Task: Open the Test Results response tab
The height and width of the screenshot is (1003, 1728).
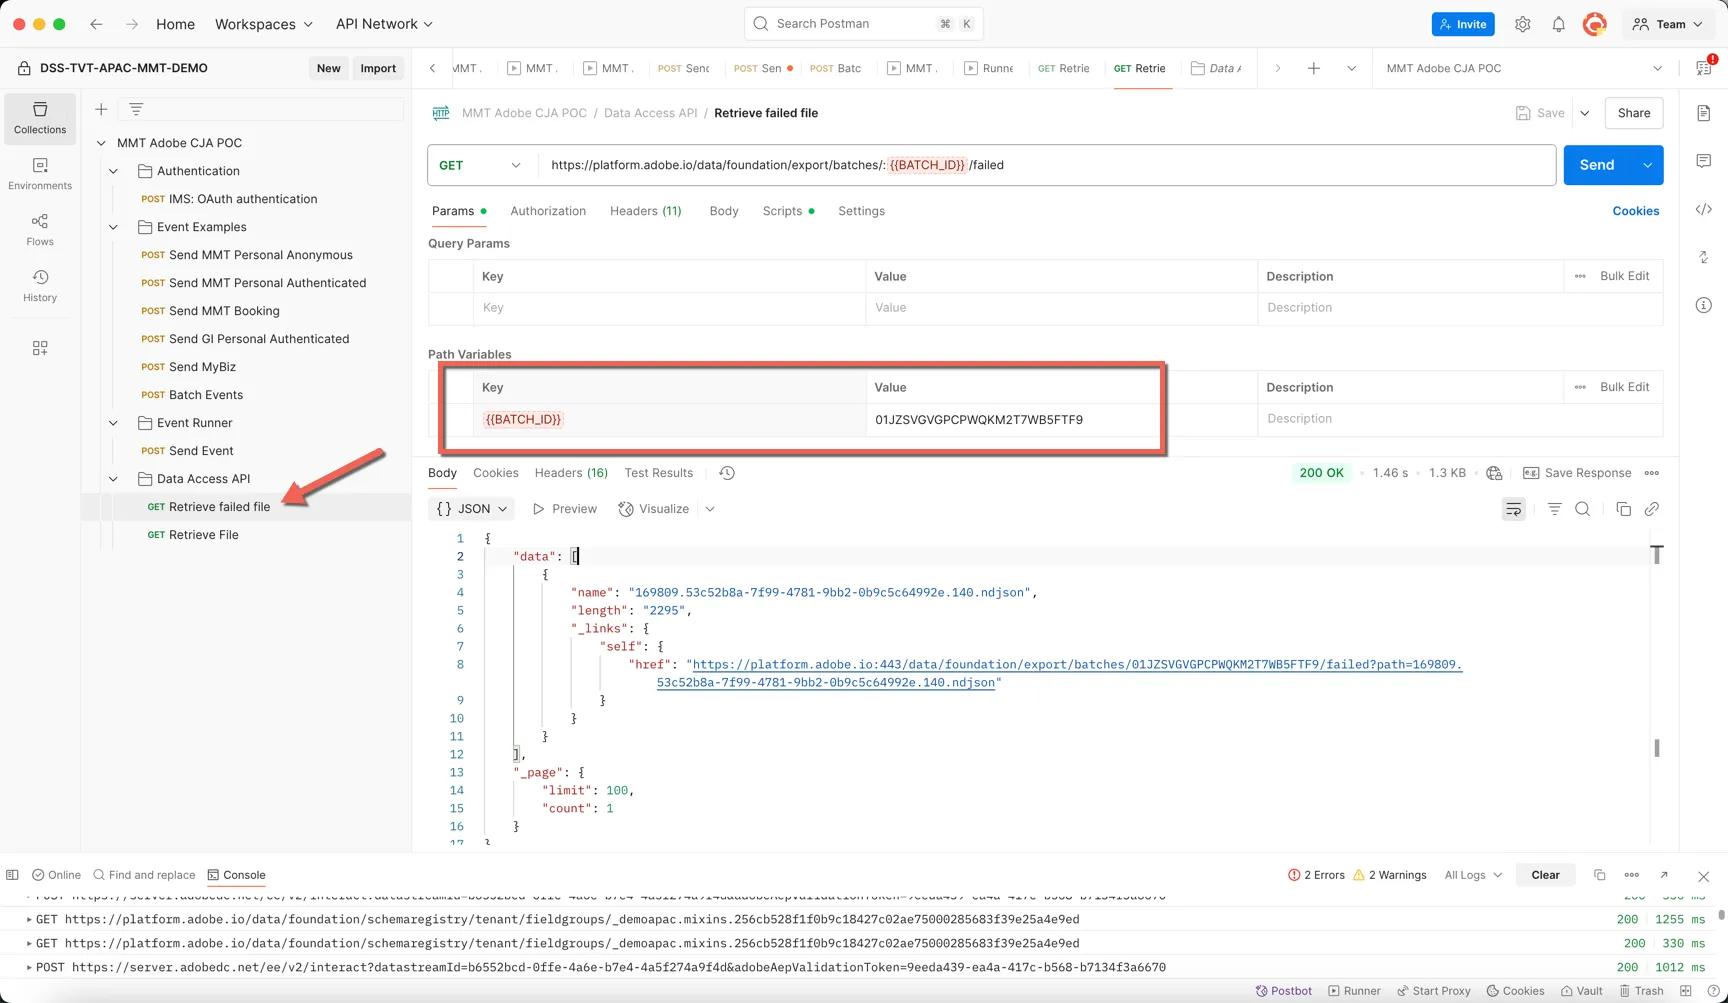Action: point(659,473)
